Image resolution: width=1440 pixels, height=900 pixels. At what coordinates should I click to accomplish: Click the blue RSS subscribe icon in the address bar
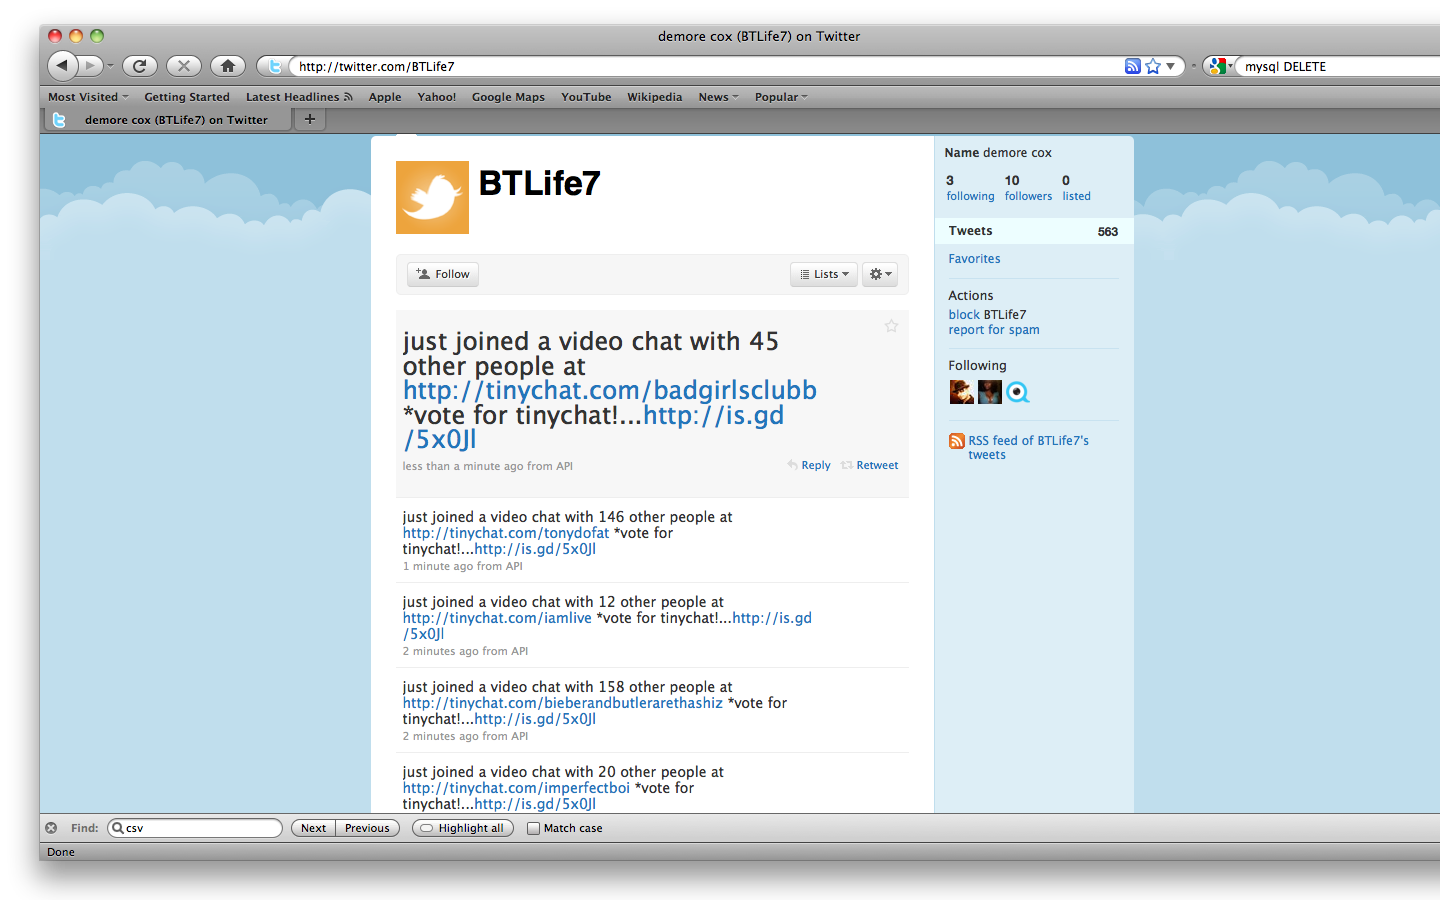(x=1132, y=65)
